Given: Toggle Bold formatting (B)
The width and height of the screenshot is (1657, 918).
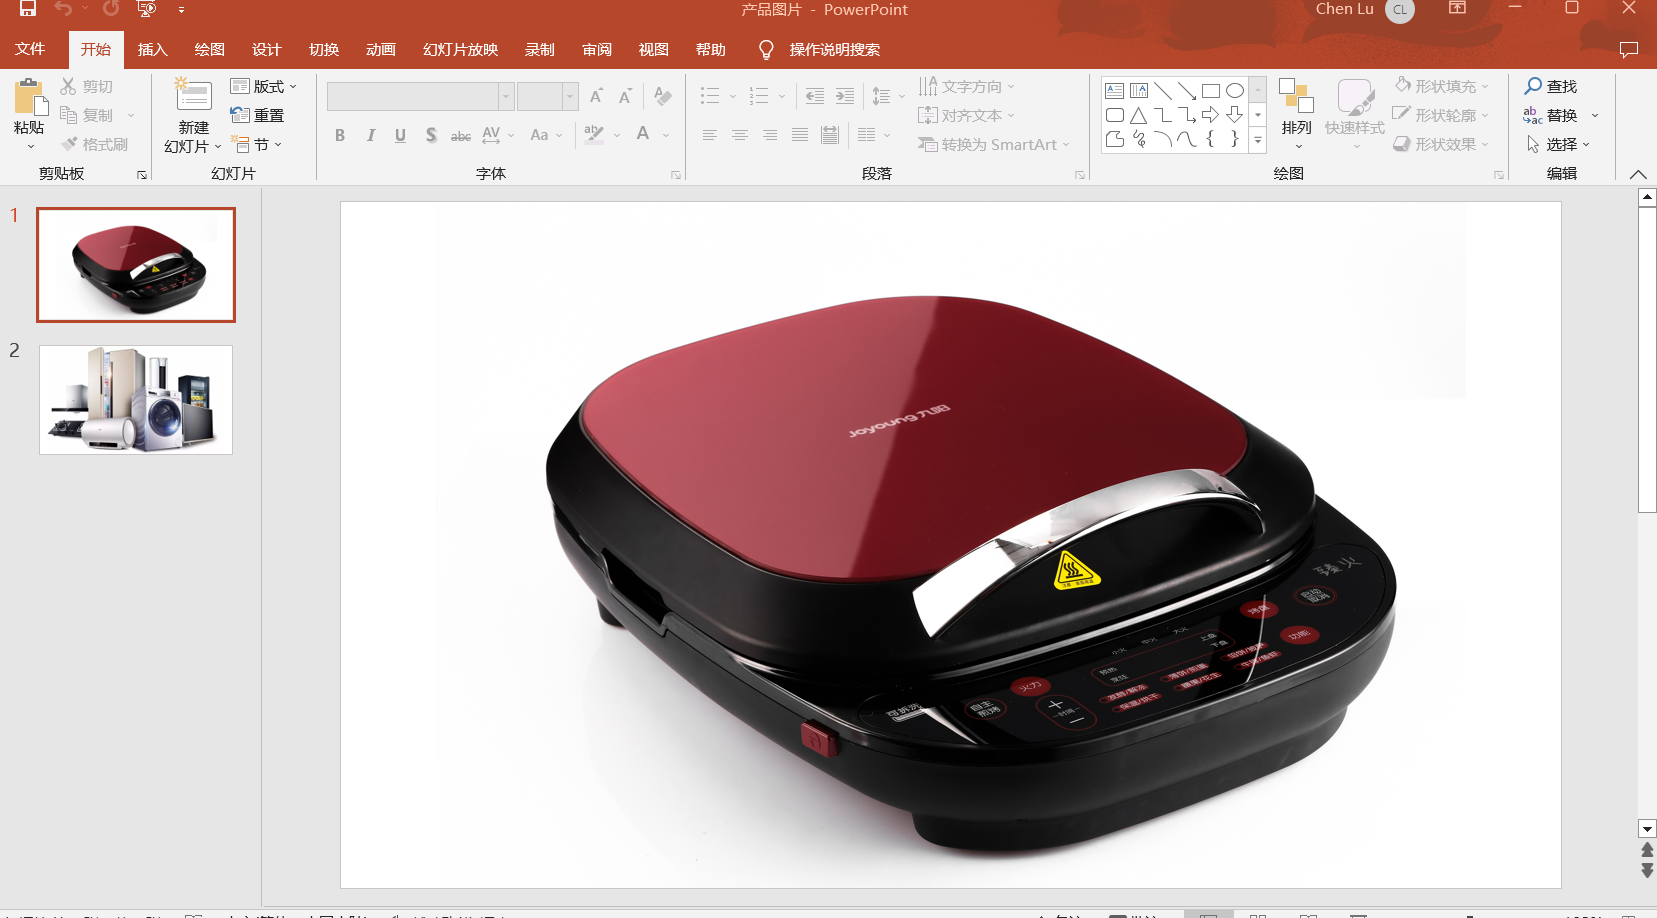Looking at the screenshot, I should (340, 135).
